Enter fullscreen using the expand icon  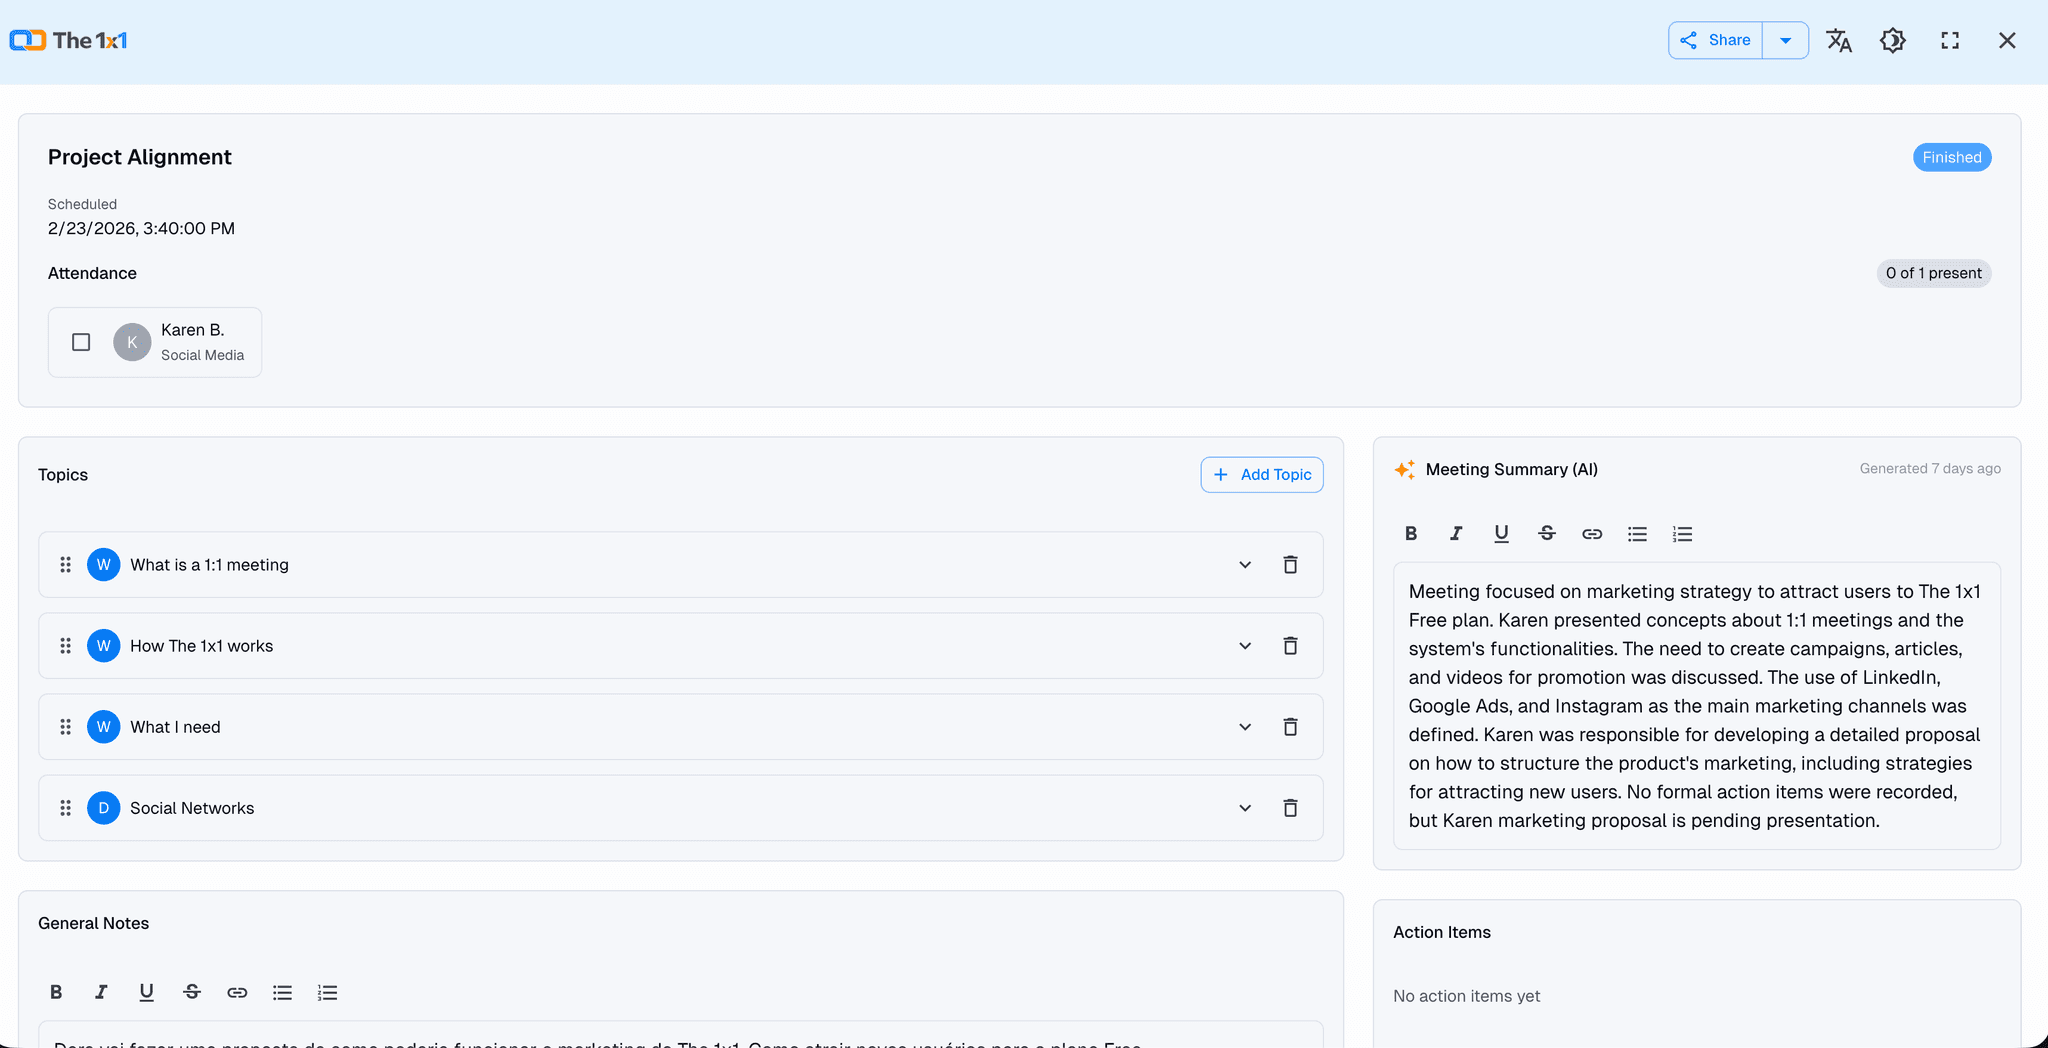click(1949, 40)
